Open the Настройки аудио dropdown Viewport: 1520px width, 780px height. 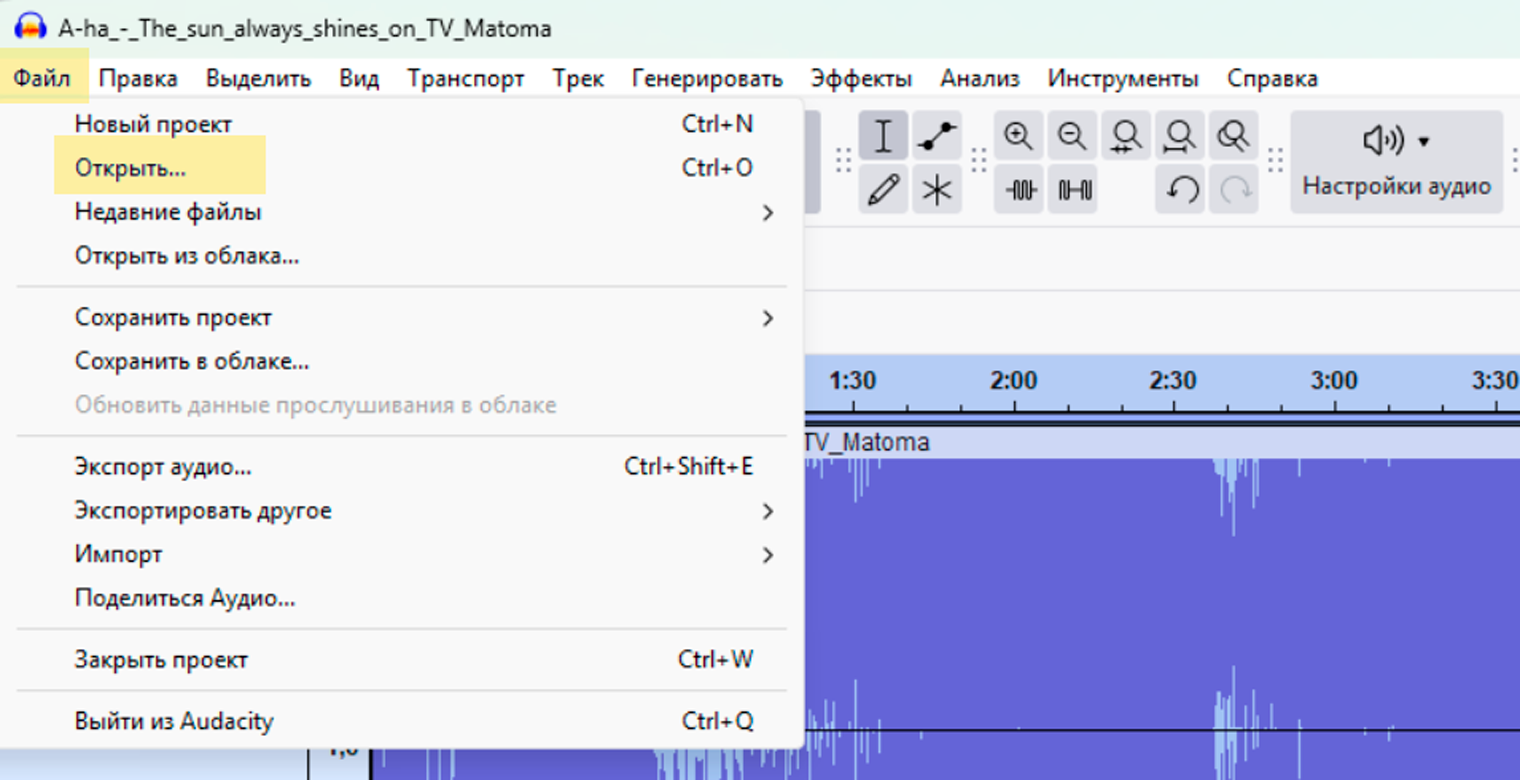pyautogui.click(x=1396, y=162)
